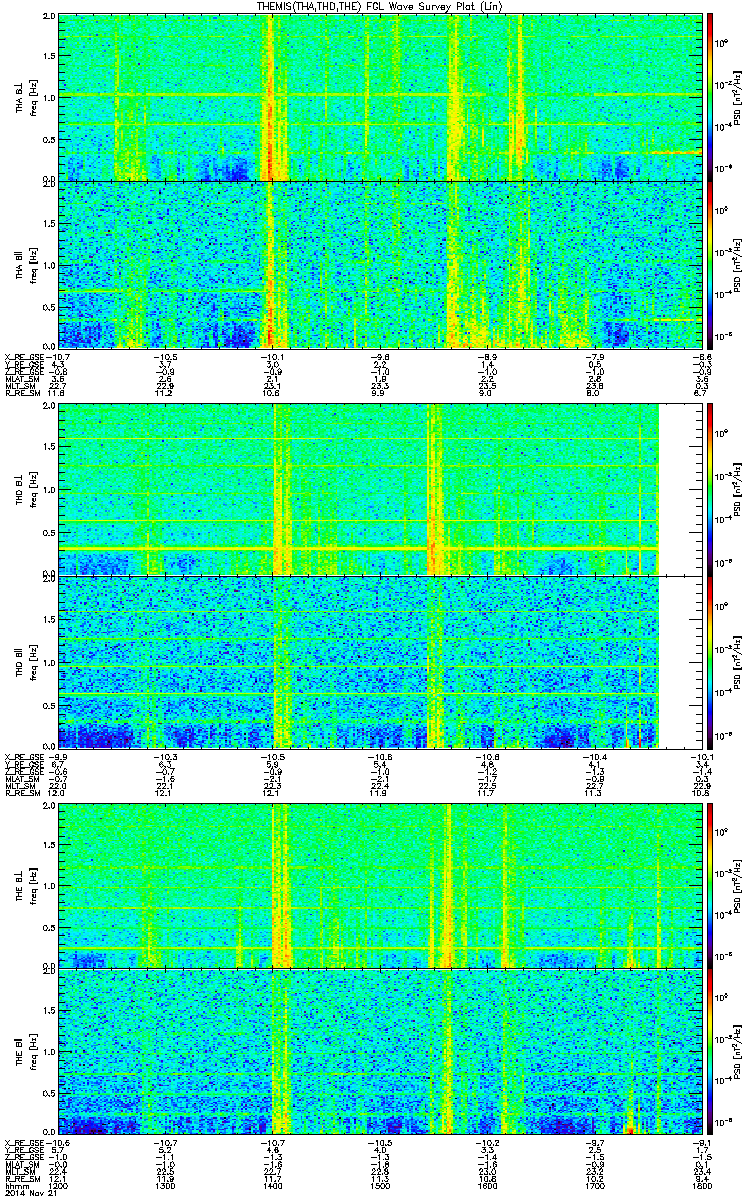Click the PSD [nT²/Hz] label of THA BL
750x1200 pixels.
[737, 98]
